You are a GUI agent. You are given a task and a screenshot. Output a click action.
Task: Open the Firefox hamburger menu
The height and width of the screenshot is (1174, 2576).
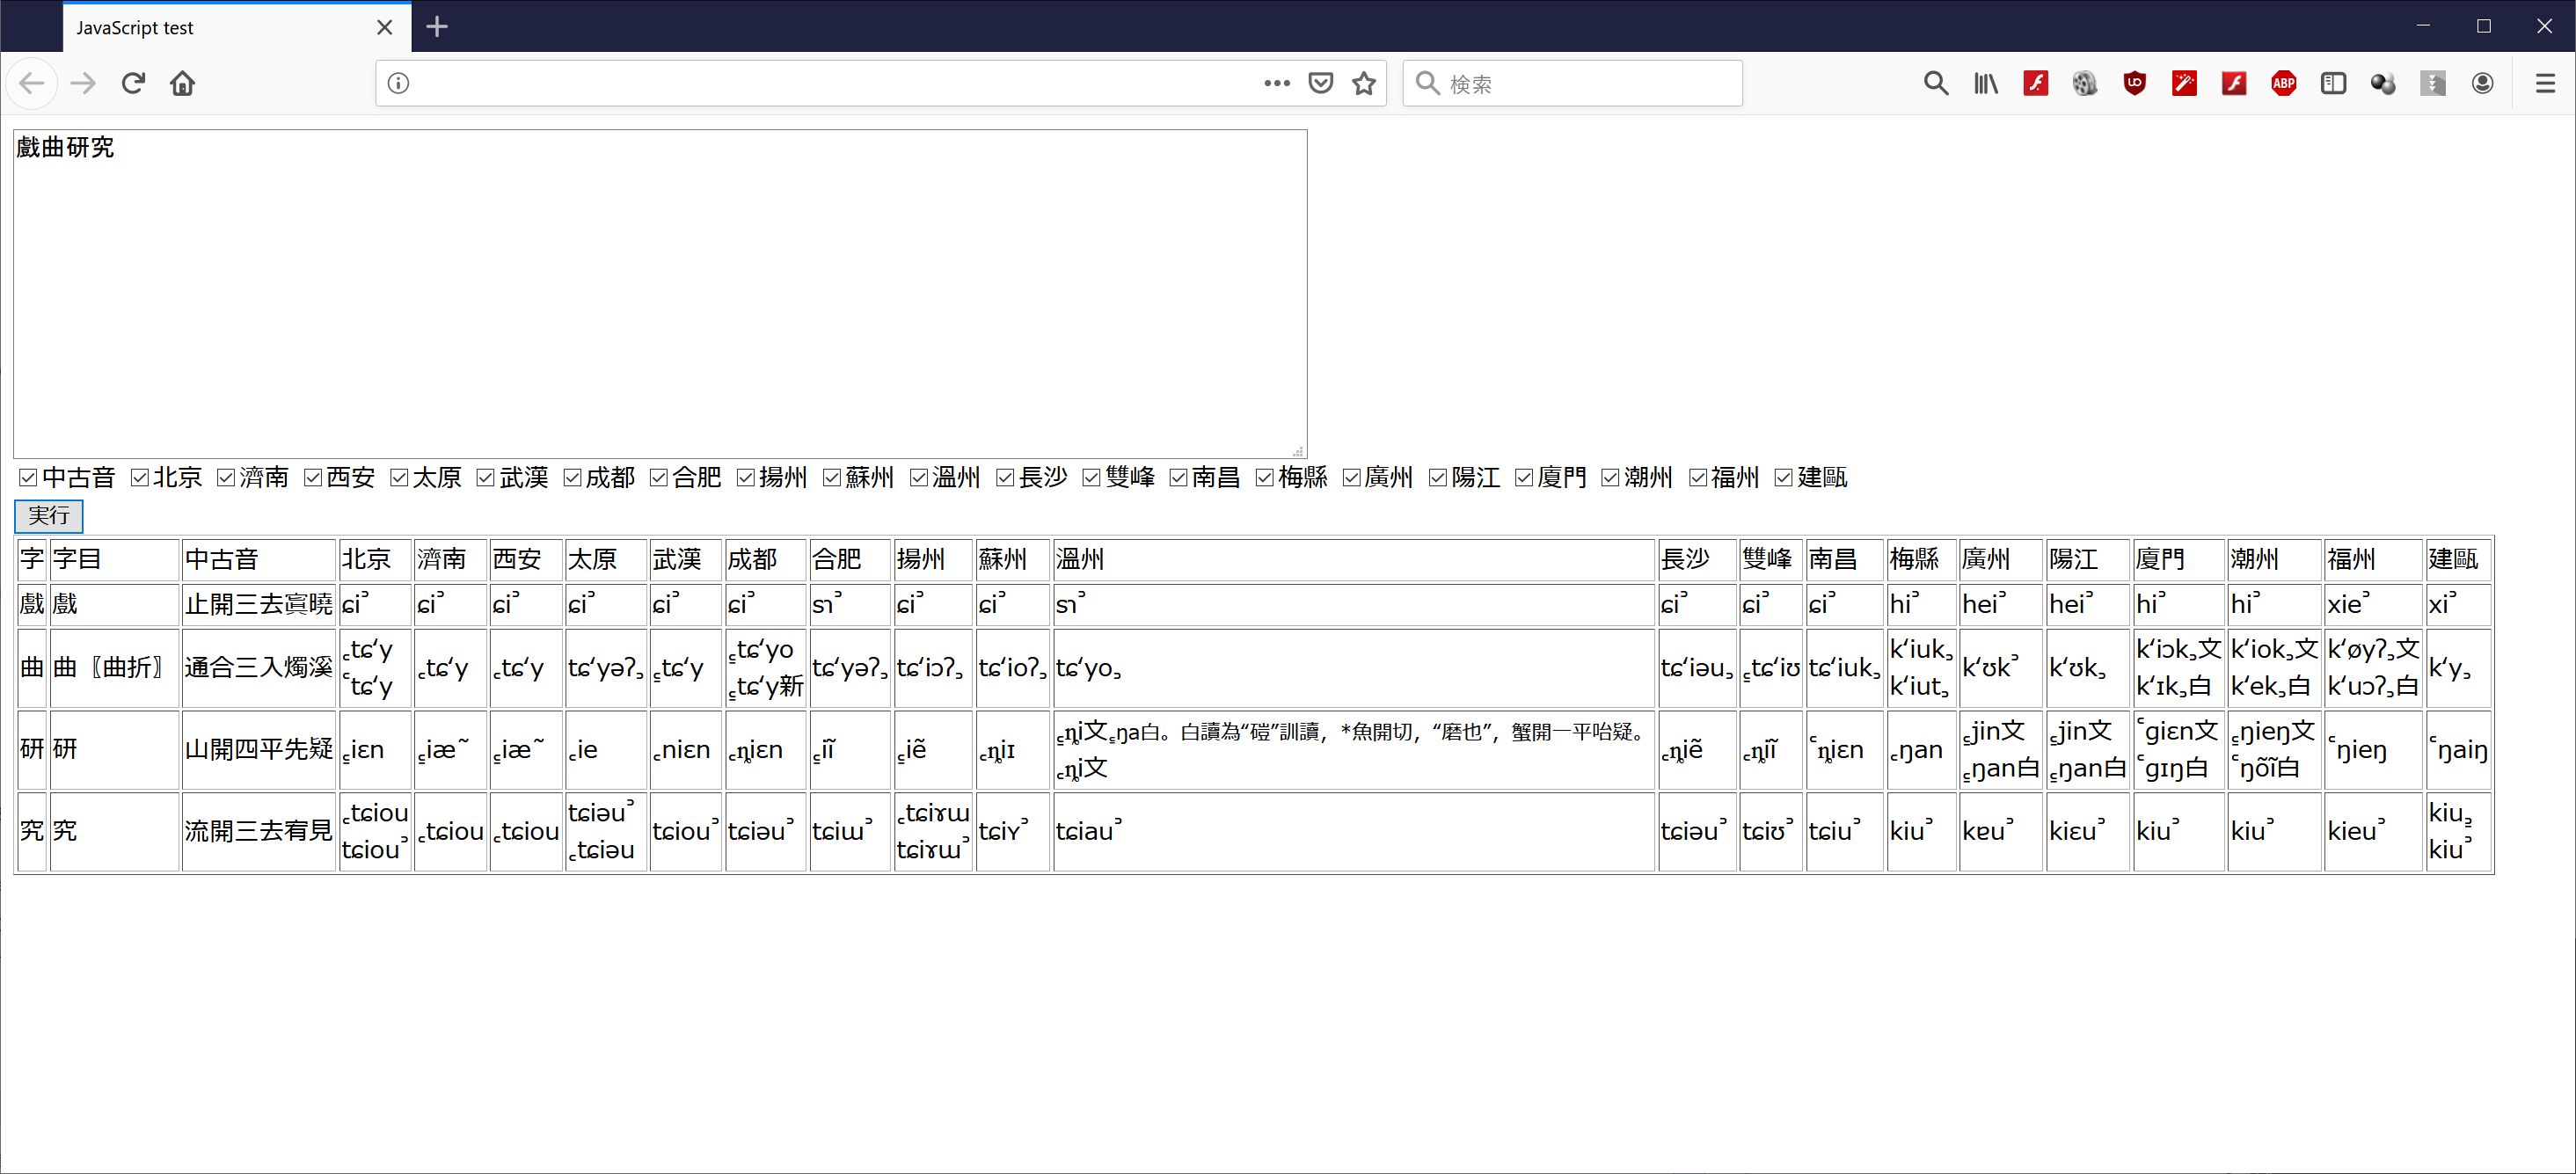click(2545, 83)
